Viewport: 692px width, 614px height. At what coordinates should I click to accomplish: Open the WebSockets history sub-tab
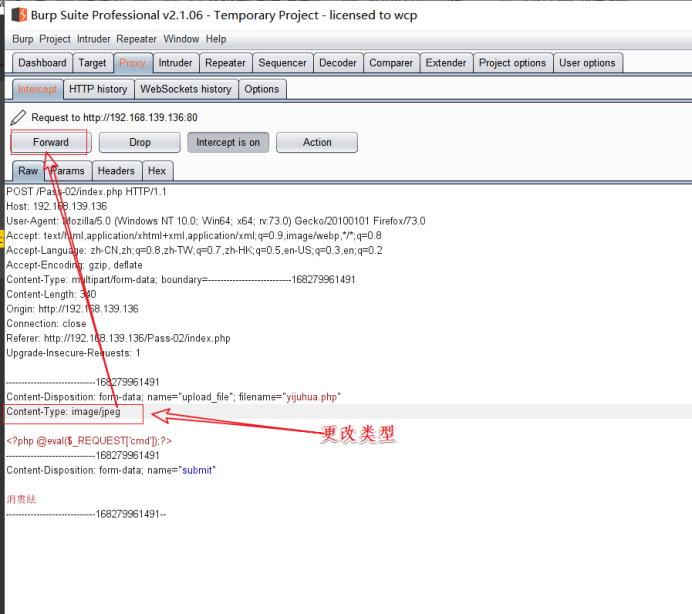pos(186,89)
